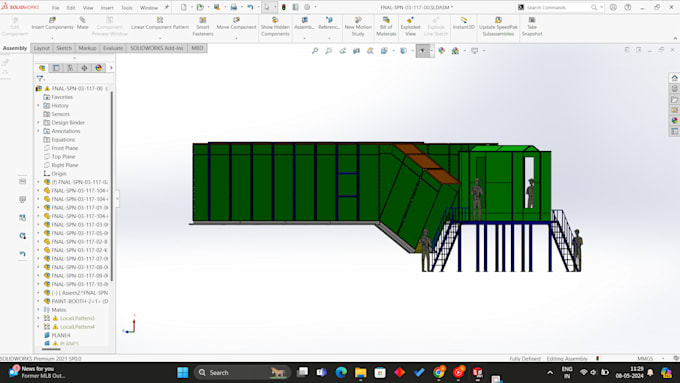
Task: Click the Insert Components tool
Action: click(52, 23)
